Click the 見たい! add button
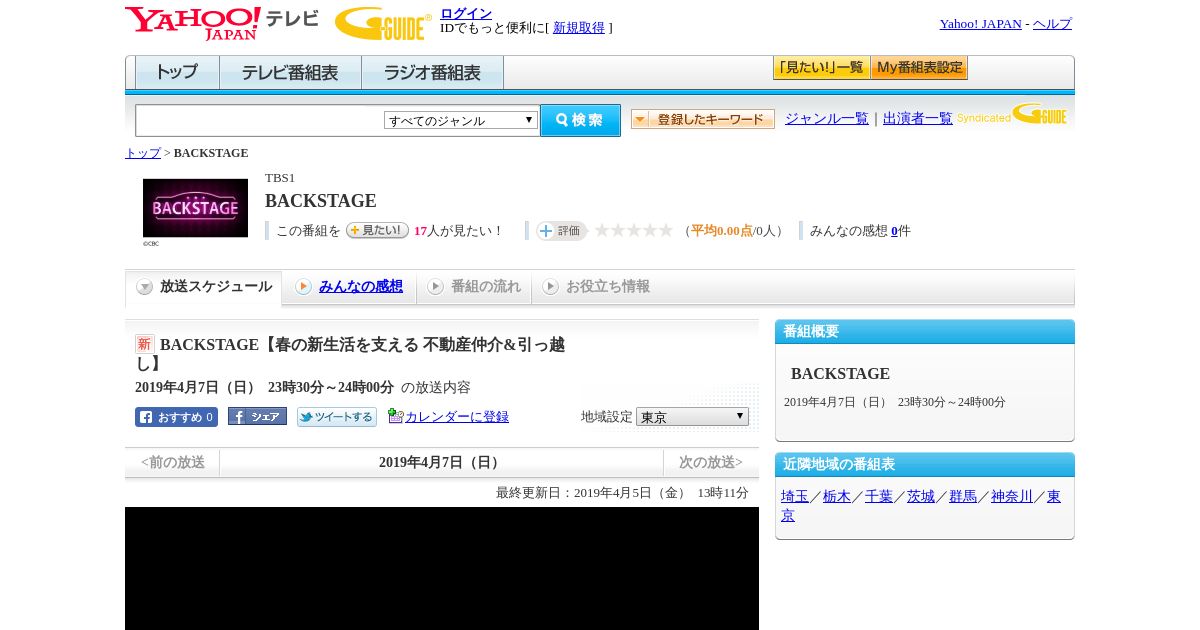This screenshot has width=1200, height=630. coord(377,230)
